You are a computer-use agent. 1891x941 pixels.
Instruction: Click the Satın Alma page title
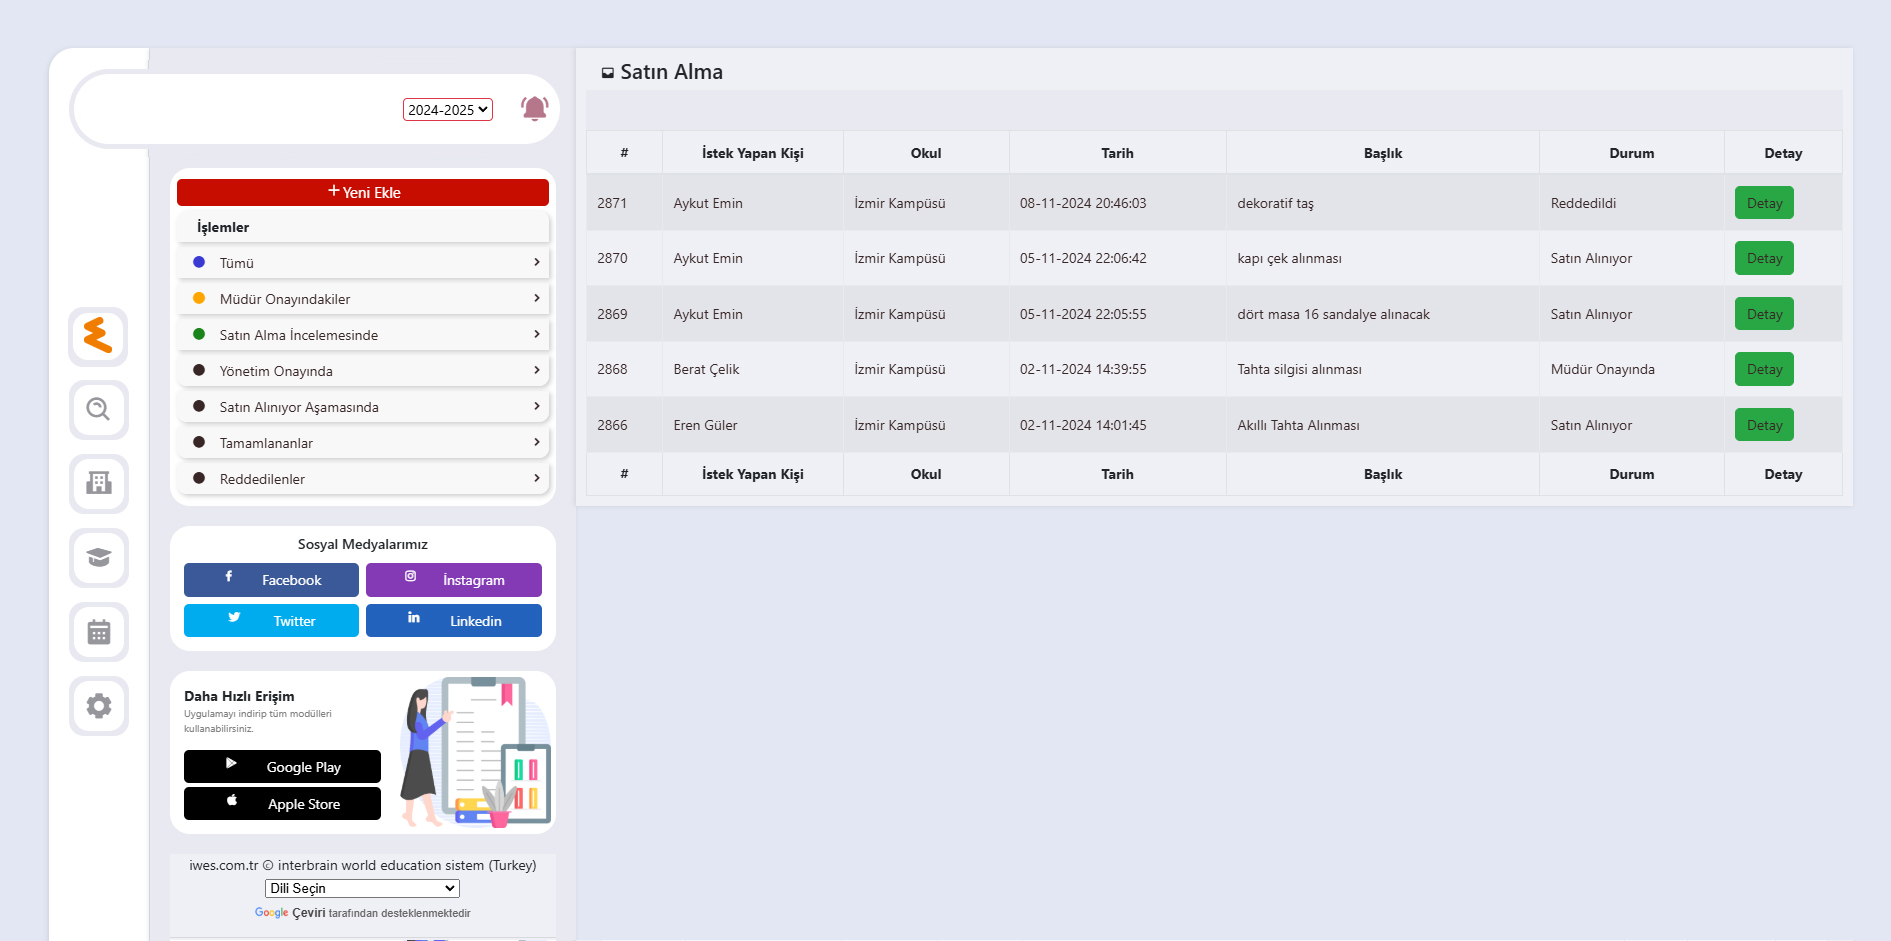point(671,72)
